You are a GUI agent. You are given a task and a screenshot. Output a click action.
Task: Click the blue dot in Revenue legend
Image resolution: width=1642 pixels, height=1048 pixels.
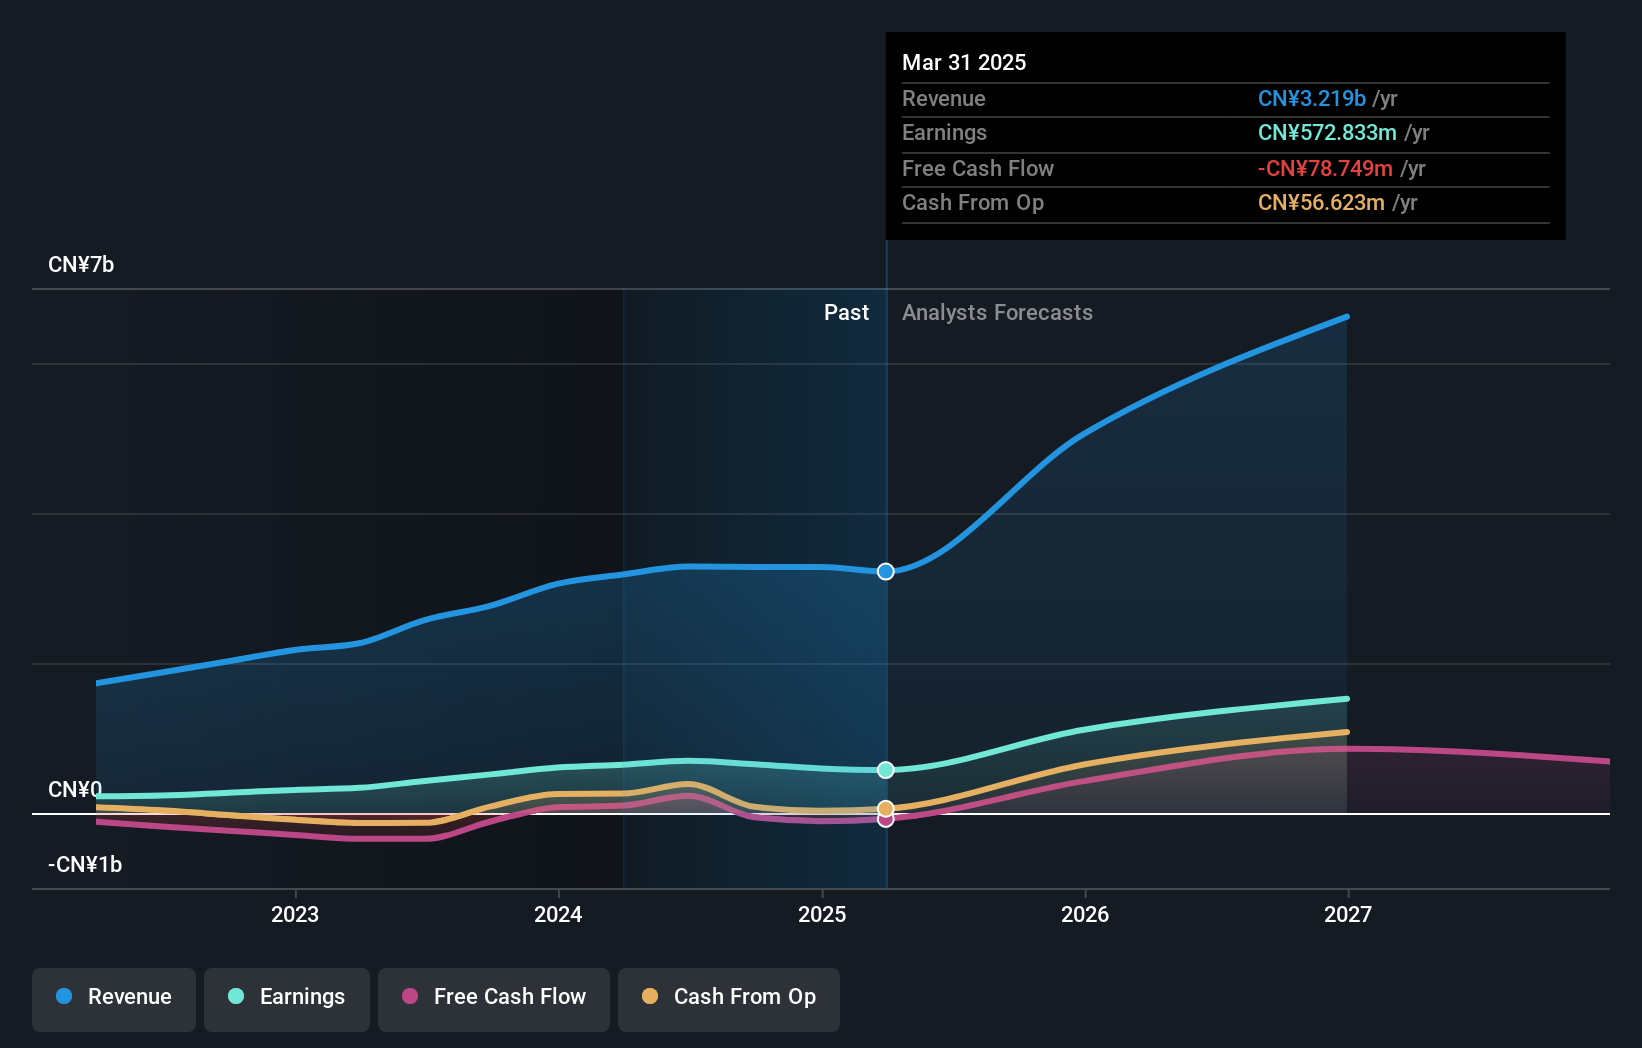[64, 996]
